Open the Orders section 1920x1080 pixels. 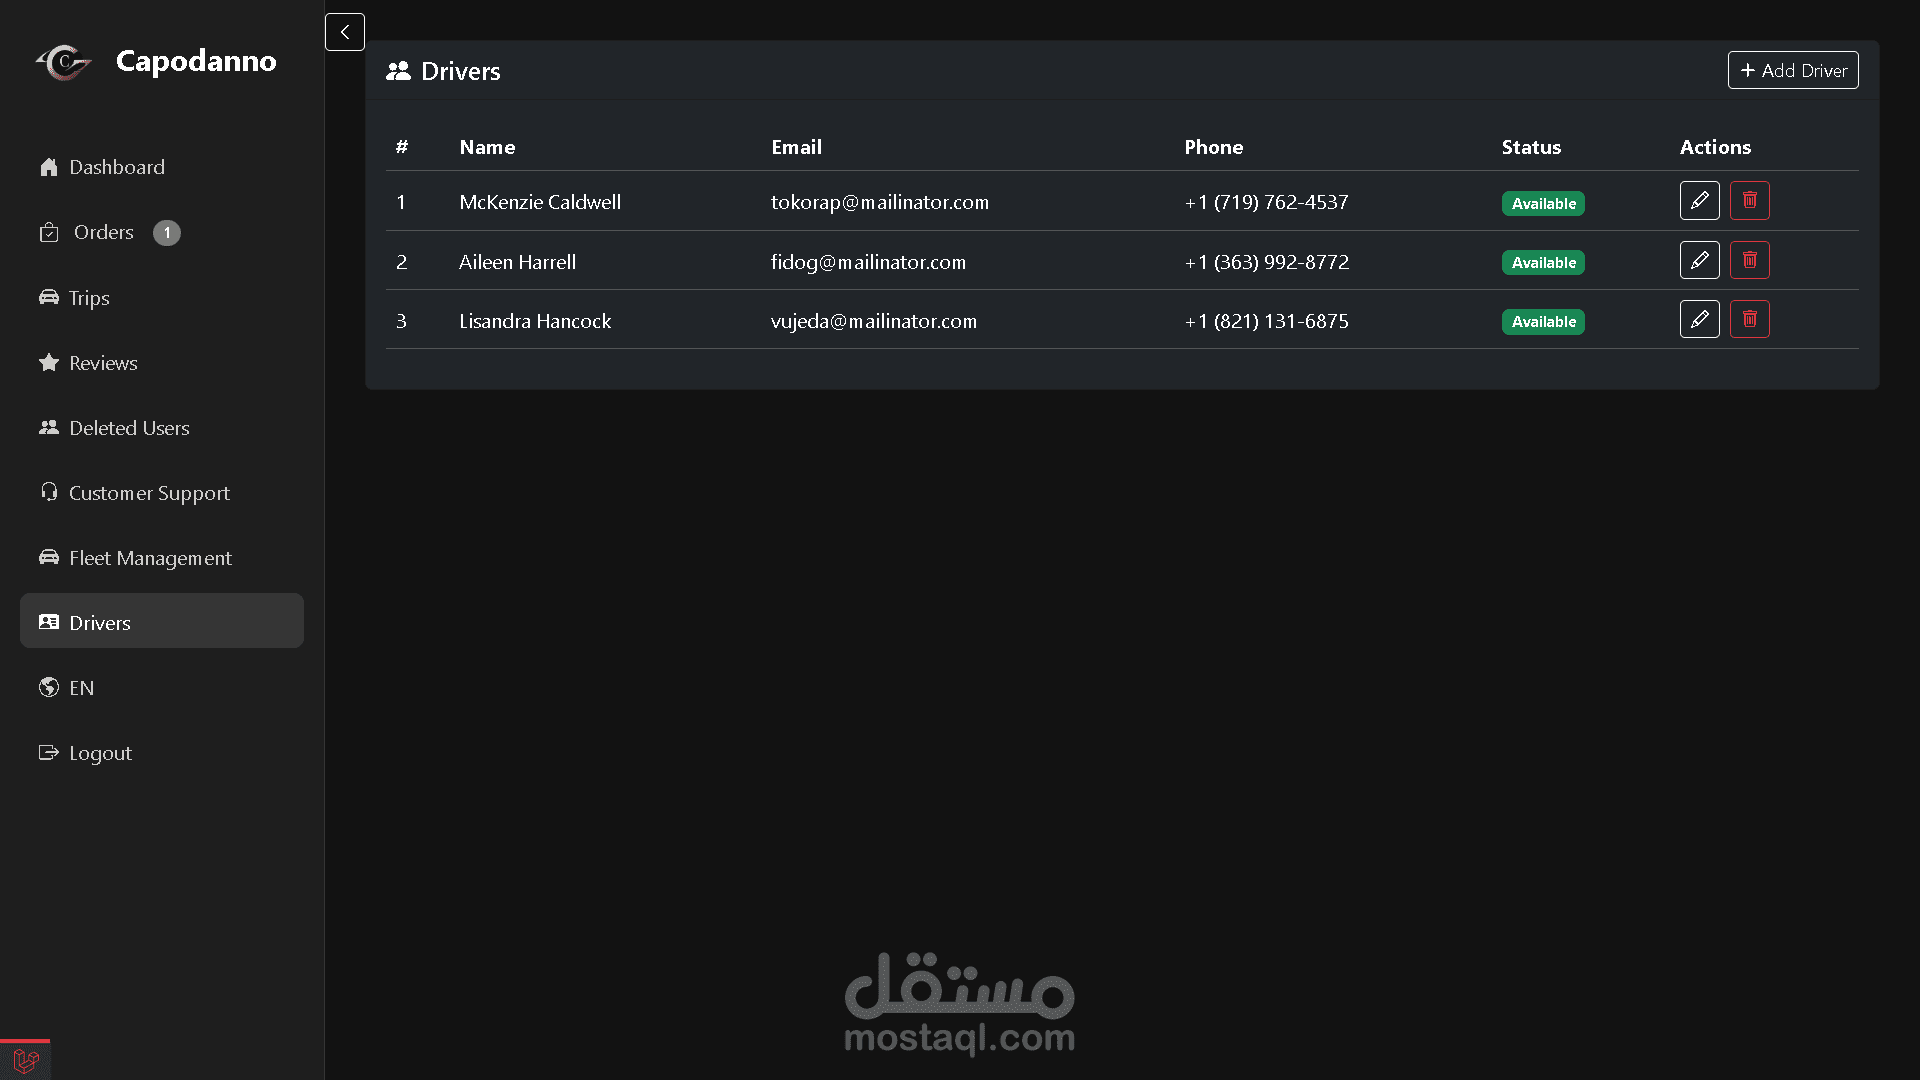103,232
